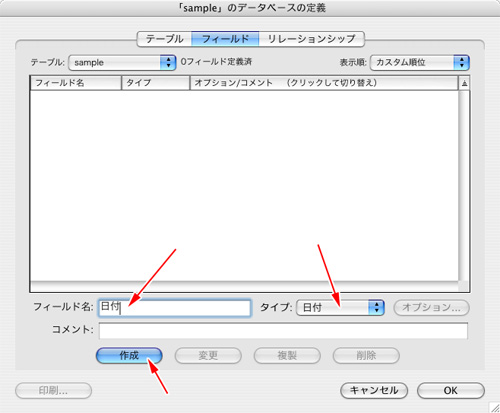
Task: Click the sort order triangle icon
Action: point(464,83)
